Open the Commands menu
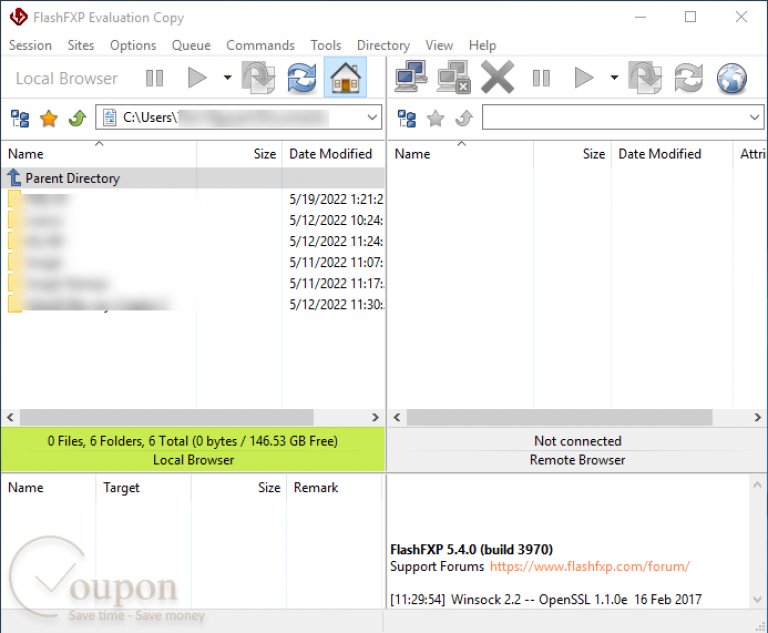The height and width of the screenshot is (633, 768). click(260, 46)
